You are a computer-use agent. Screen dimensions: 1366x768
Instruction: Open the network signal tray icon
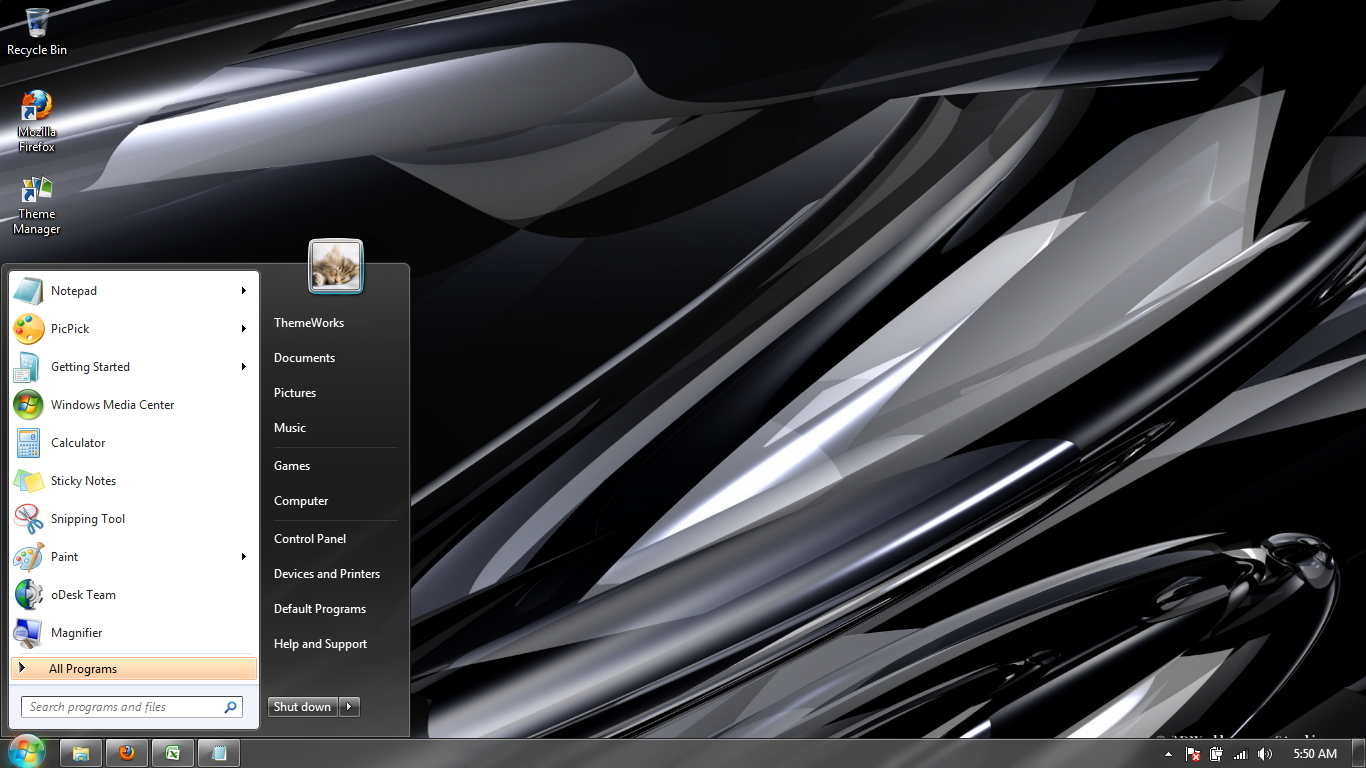(x=1241, y=754)
